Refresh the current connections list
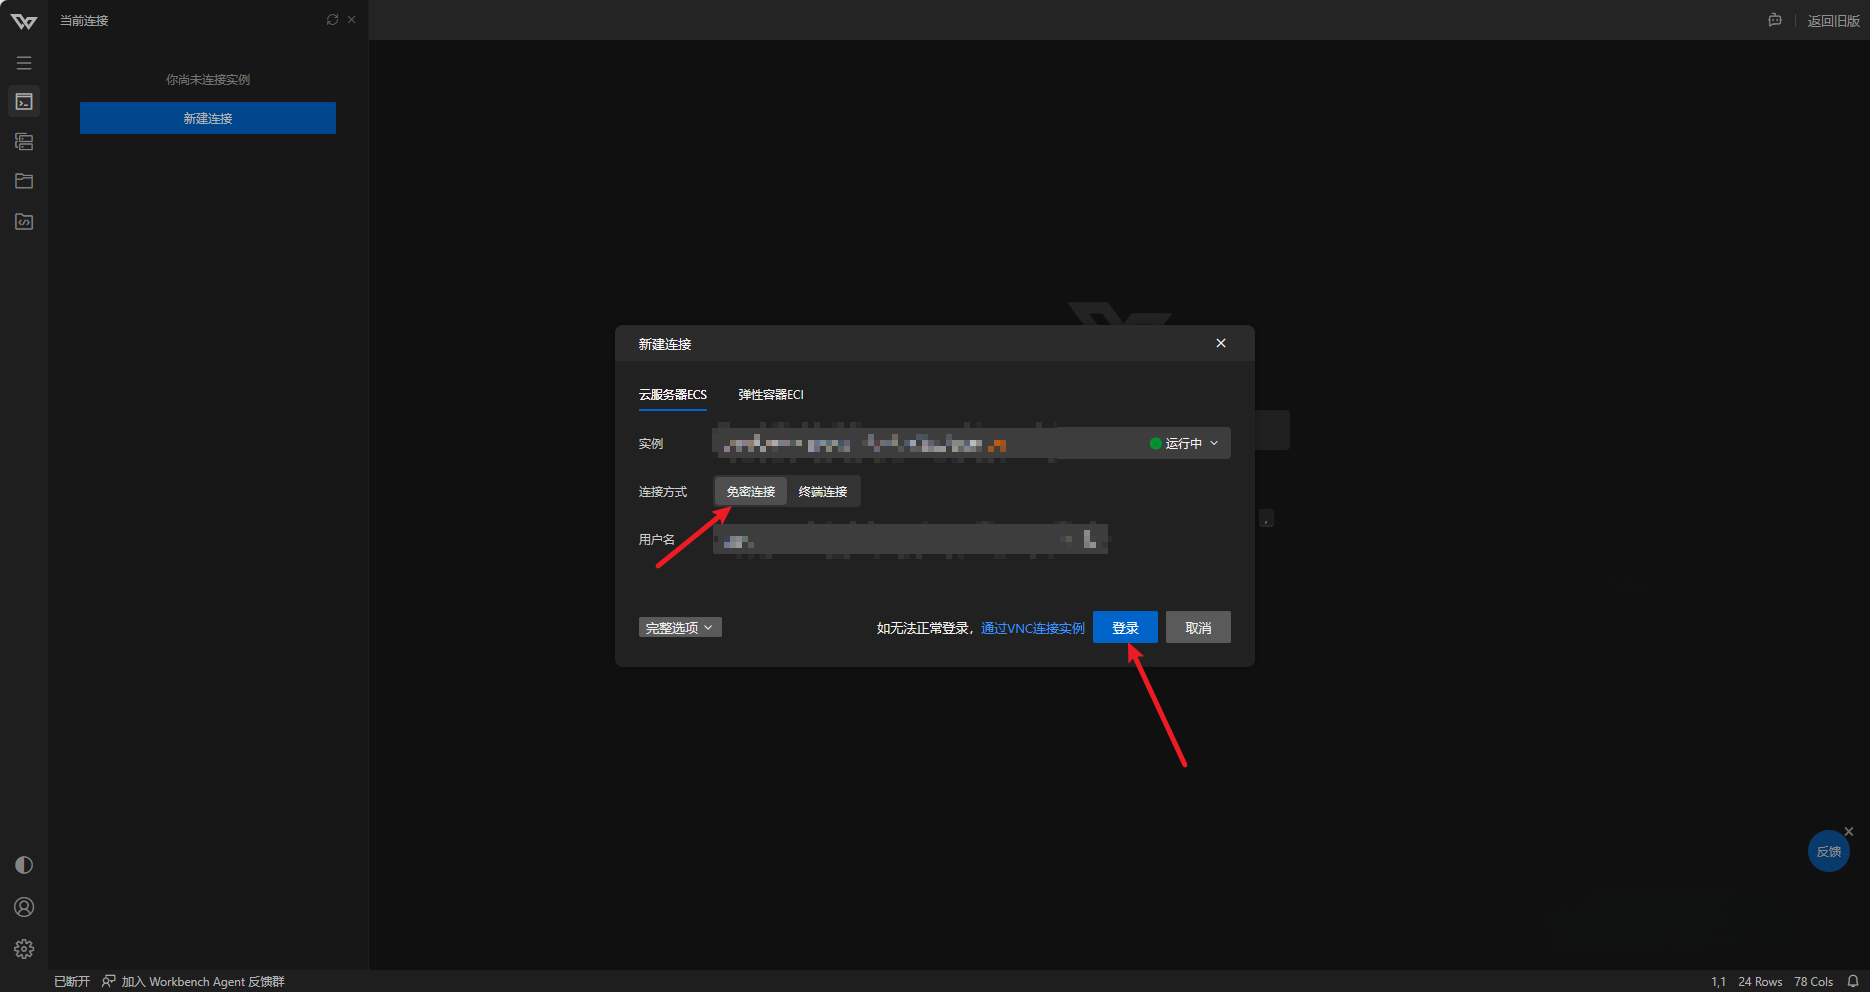The height and width of the screenshot is (992, 1870). pos(332,20)
